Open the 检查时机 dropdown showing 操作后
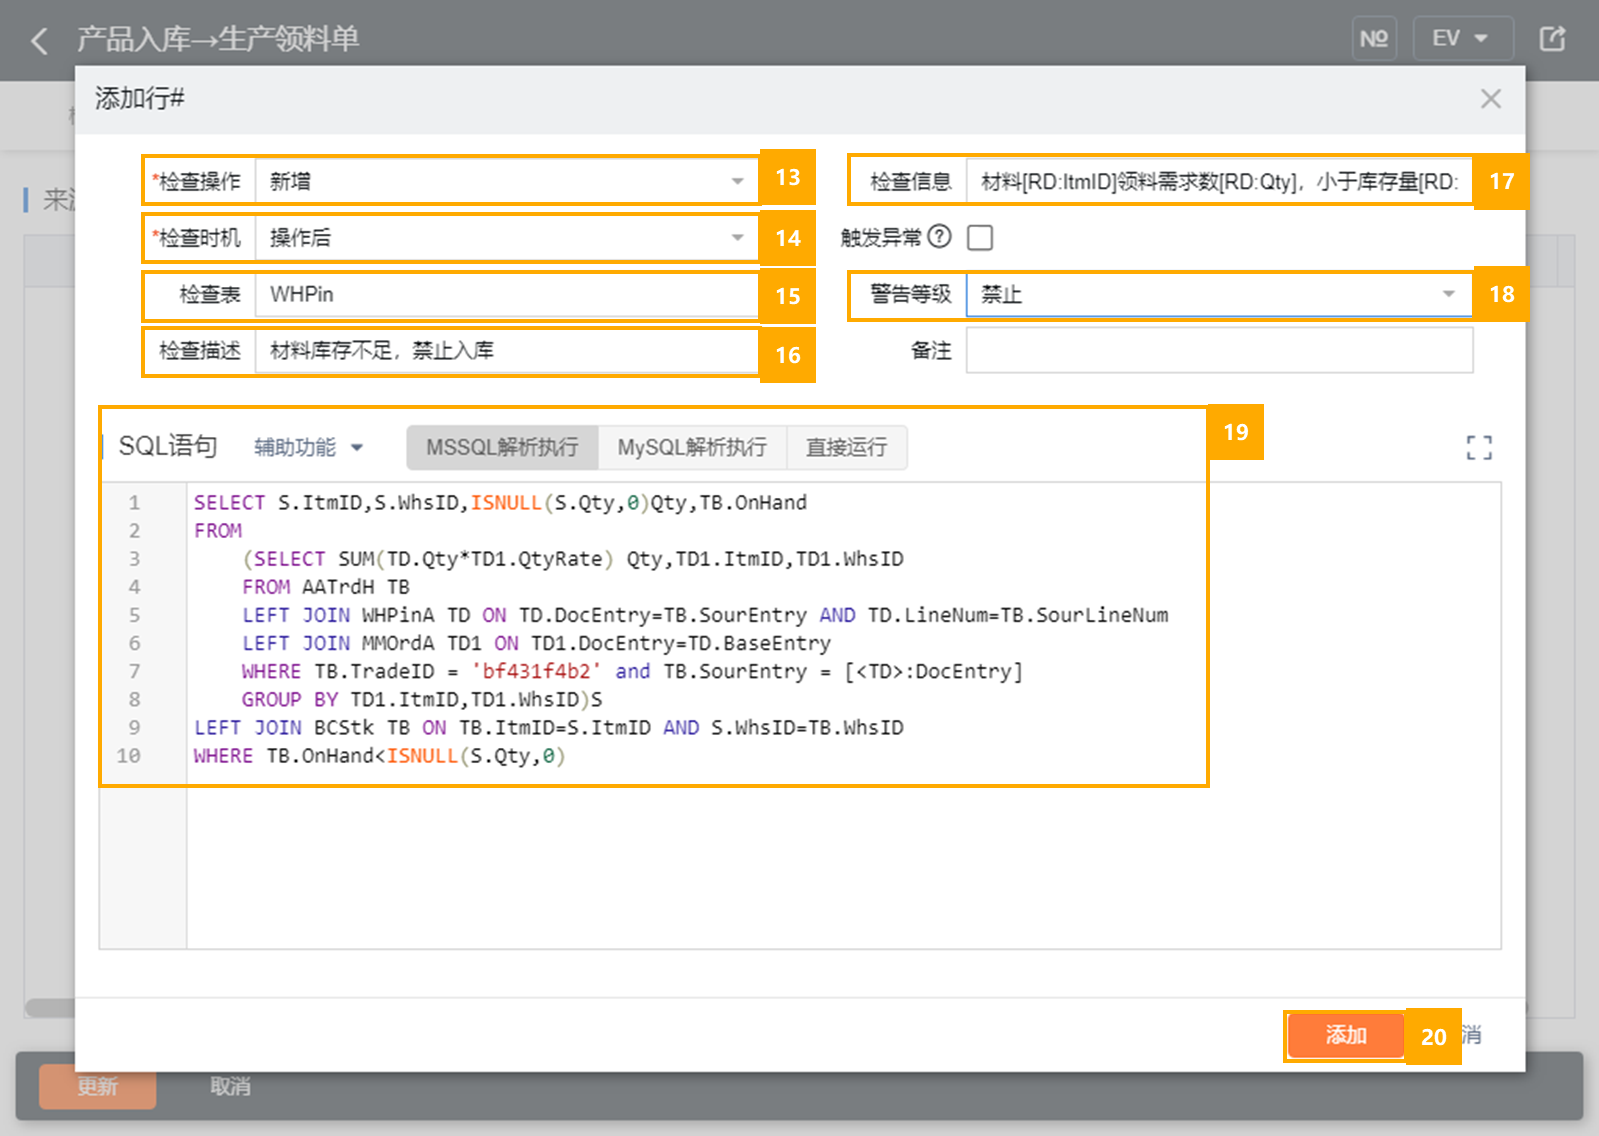This screenshot has height=1136, width=1599. click(506, 238)
